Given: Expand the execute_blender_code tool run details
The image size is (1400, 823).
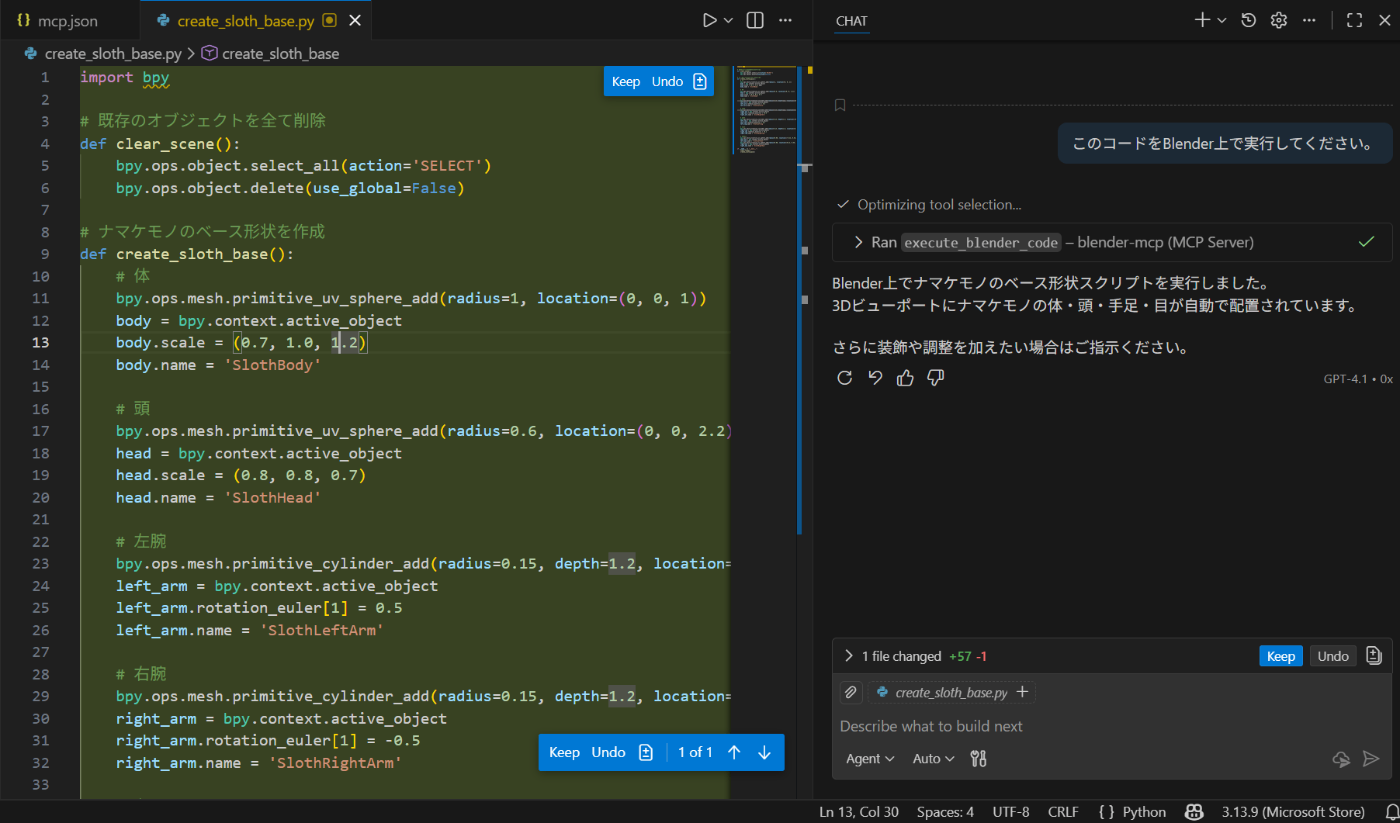Looking at the screenshot, I should [858, 242].
